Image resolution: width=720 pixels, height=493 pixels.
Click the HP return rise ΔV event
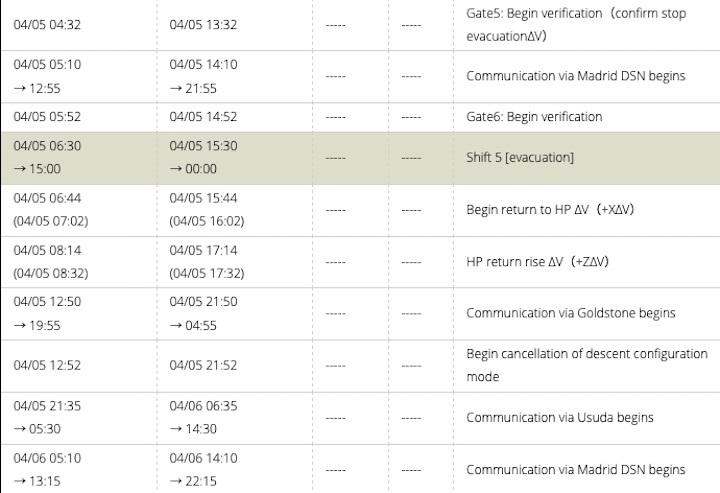(x=538, y=262)
